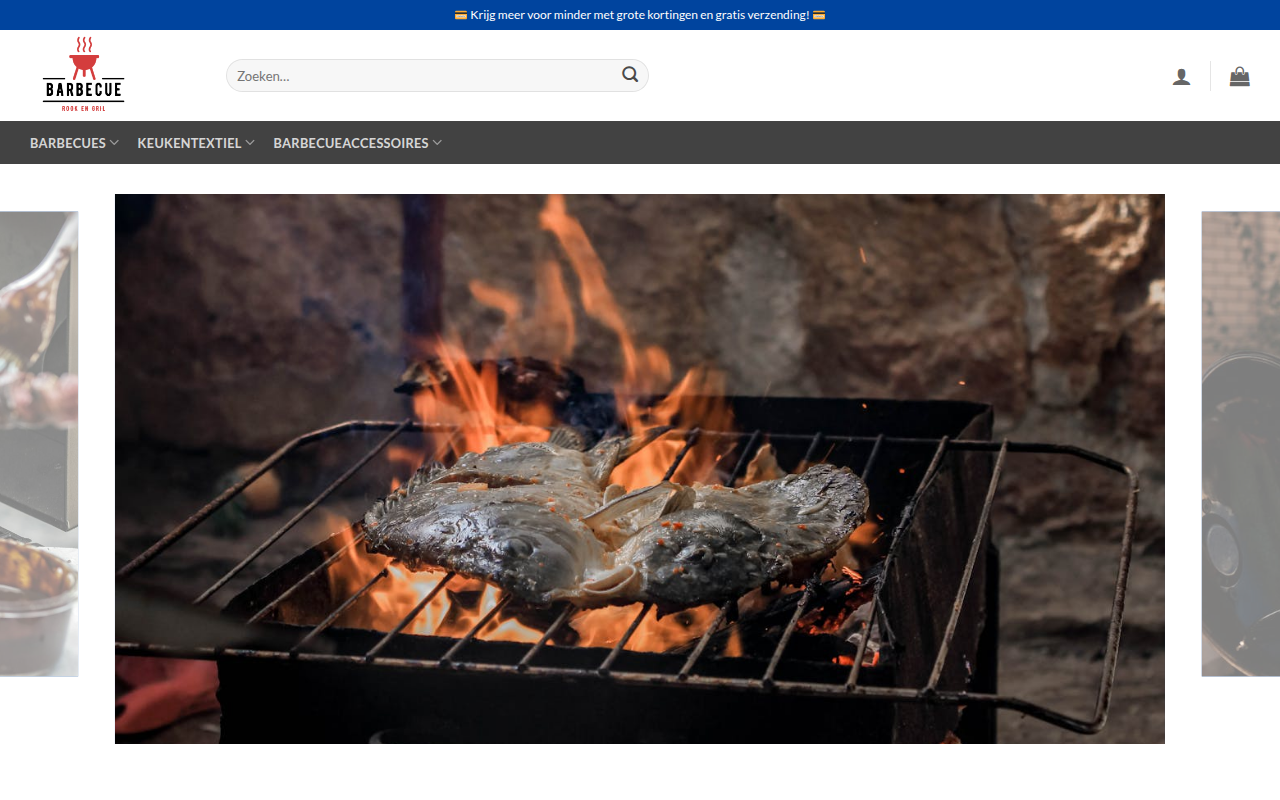Expand the chevron next to Keukentextiel

pyautogui.click(x=250, y=143)
